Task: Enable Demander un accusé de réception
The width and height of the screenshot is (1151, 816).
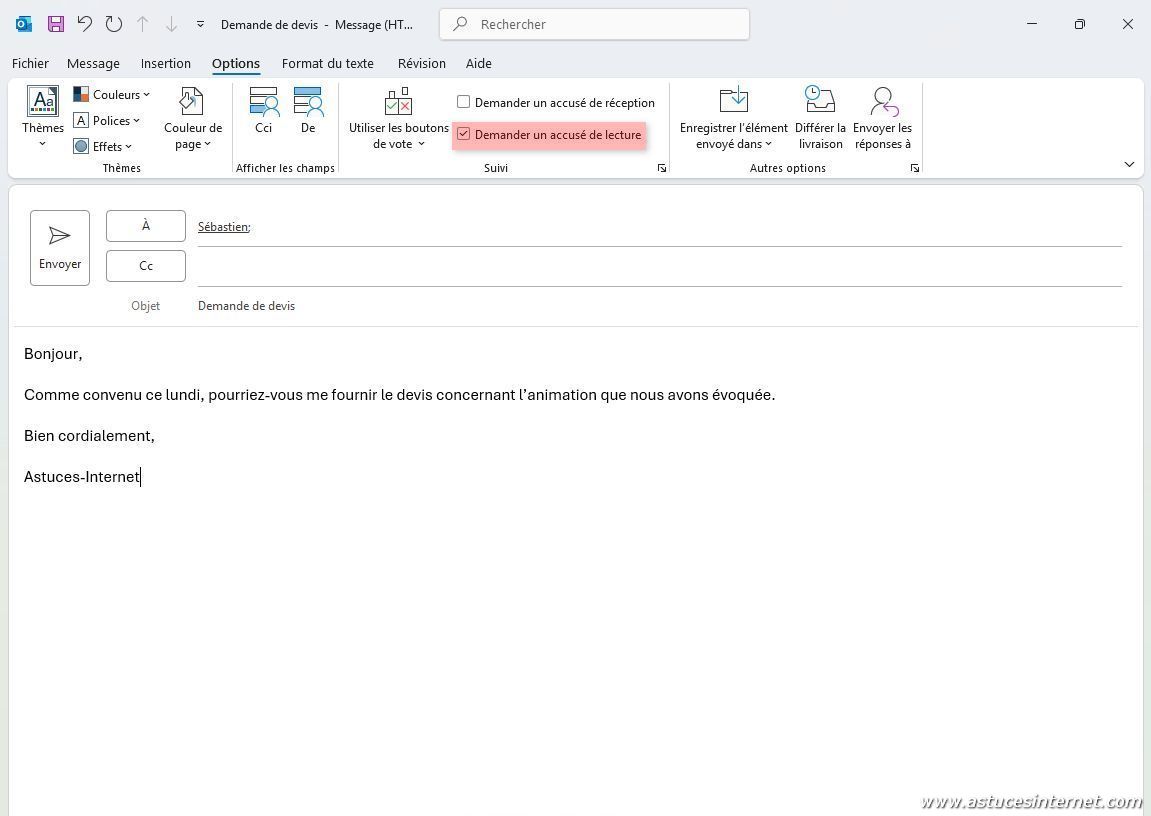Action: pyautogui.click(x=464, y=102)
